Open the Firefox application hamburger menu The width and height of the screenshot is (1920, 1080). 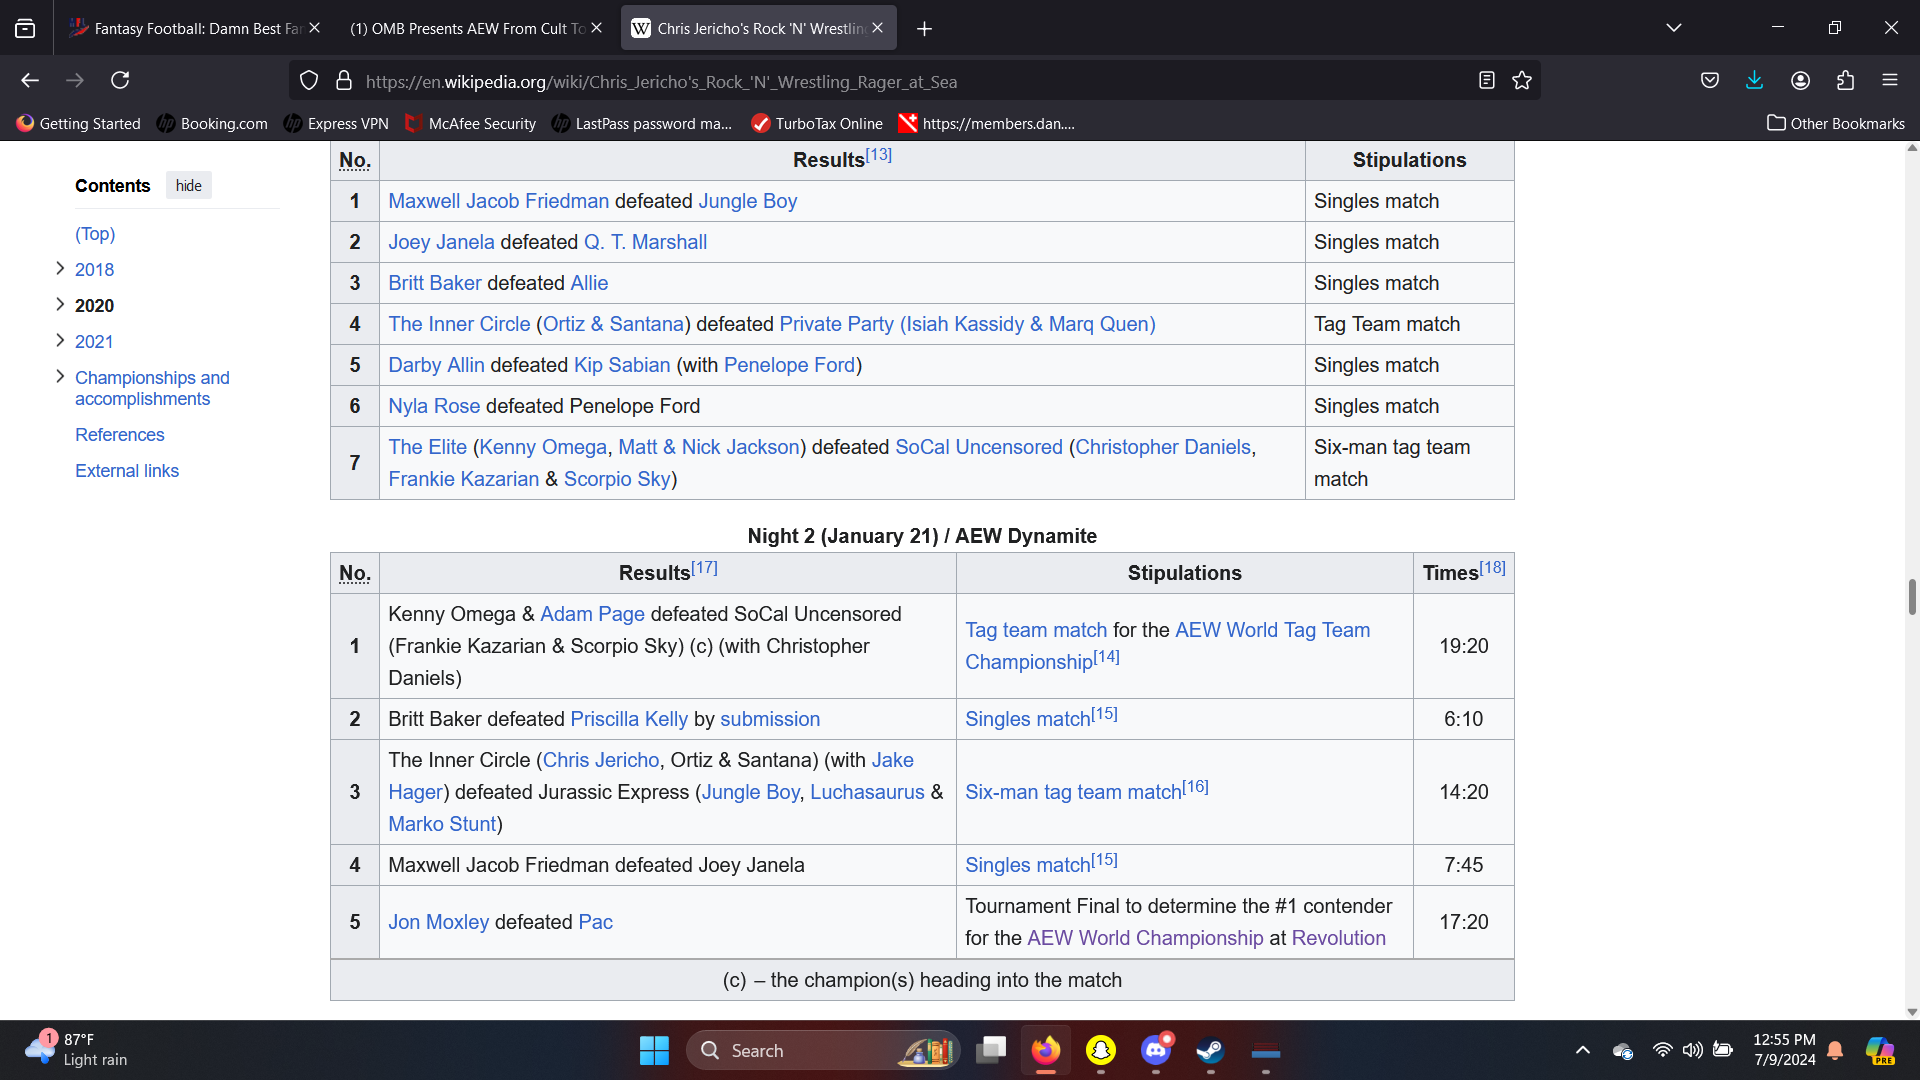coord(1889,80)
